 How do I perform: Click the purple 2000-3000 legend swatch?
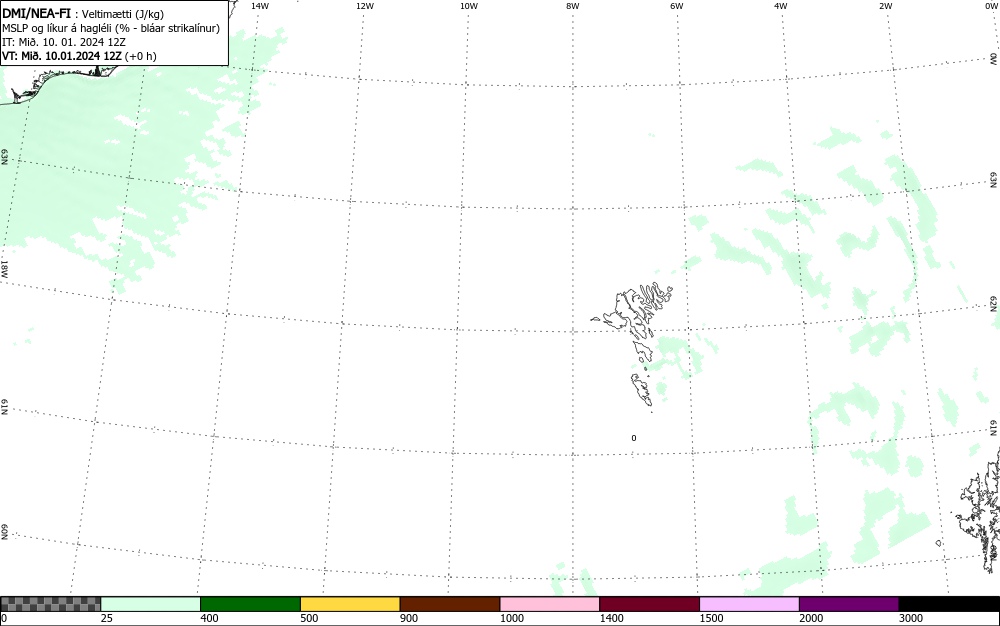[849, 604]
